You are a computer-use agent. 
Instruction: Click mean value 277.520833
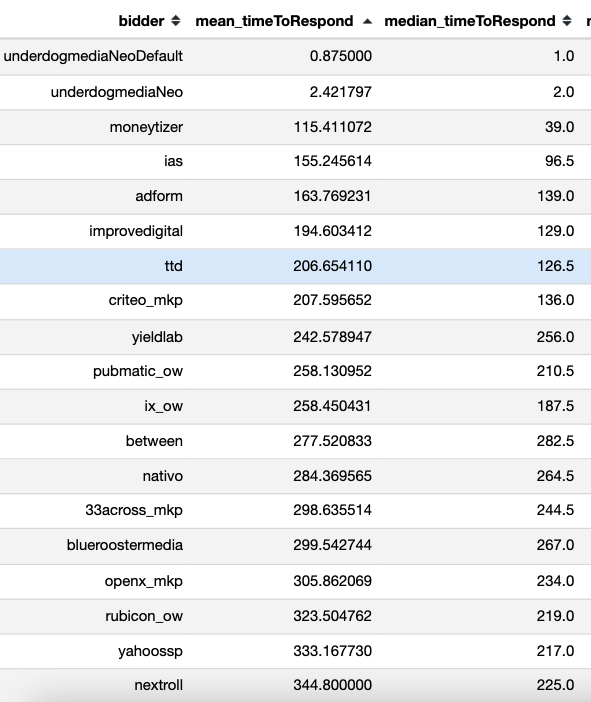pos(333,441)
